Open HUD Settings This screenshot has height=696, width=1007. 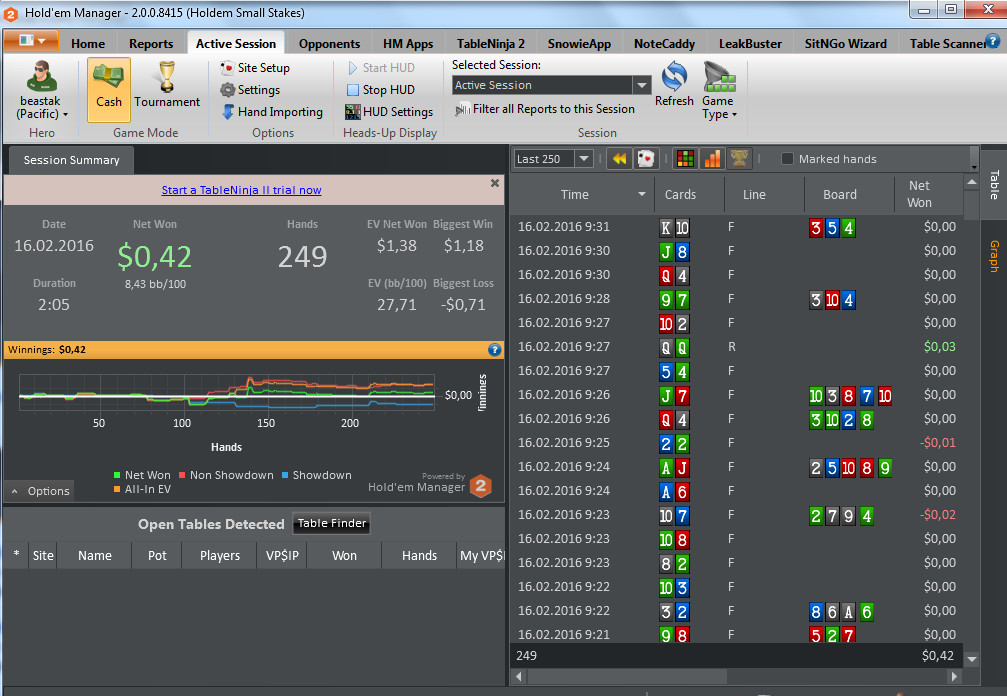pos(389,112)
